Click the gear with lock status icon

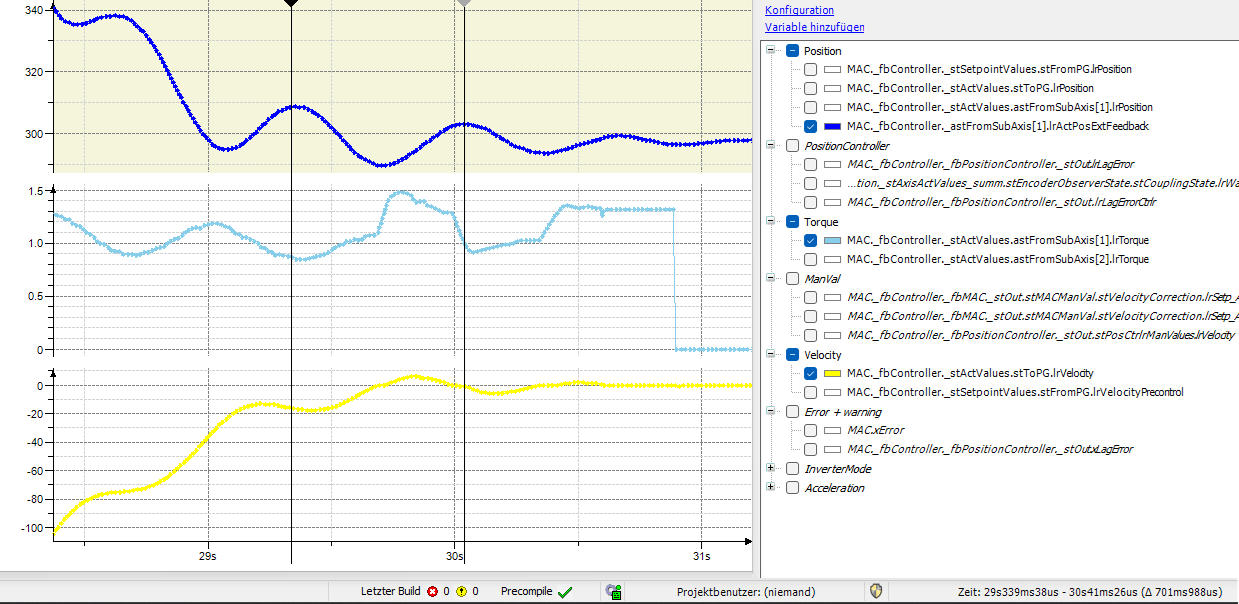click(615, 592)
